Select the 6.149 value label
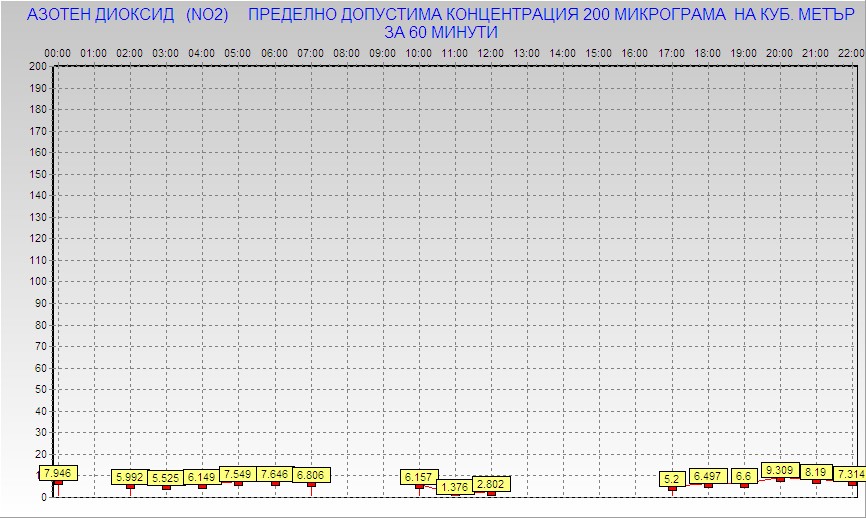The height and width of the screenshot is (518, 866). tap(202, 477)
